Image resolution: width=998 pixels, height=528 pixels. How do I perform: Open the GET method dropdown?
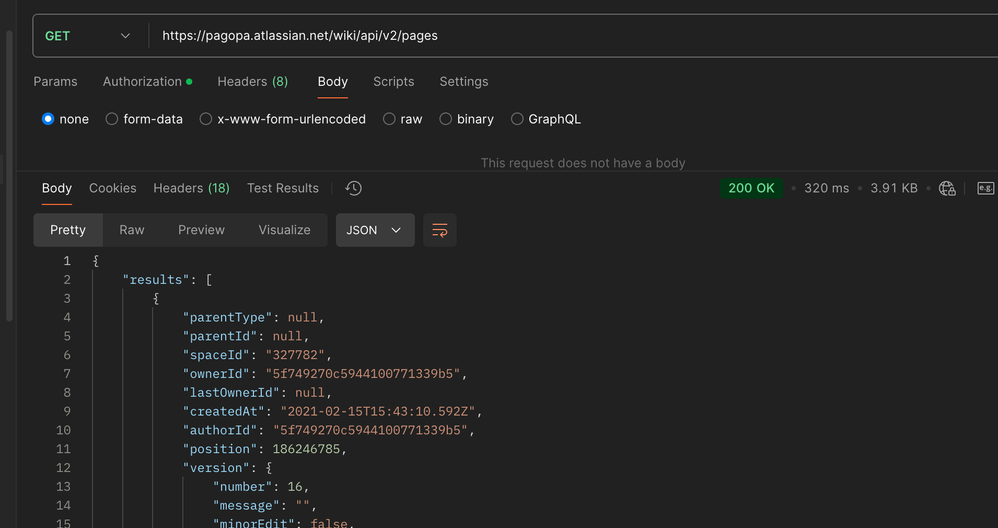tap(88, 36)
